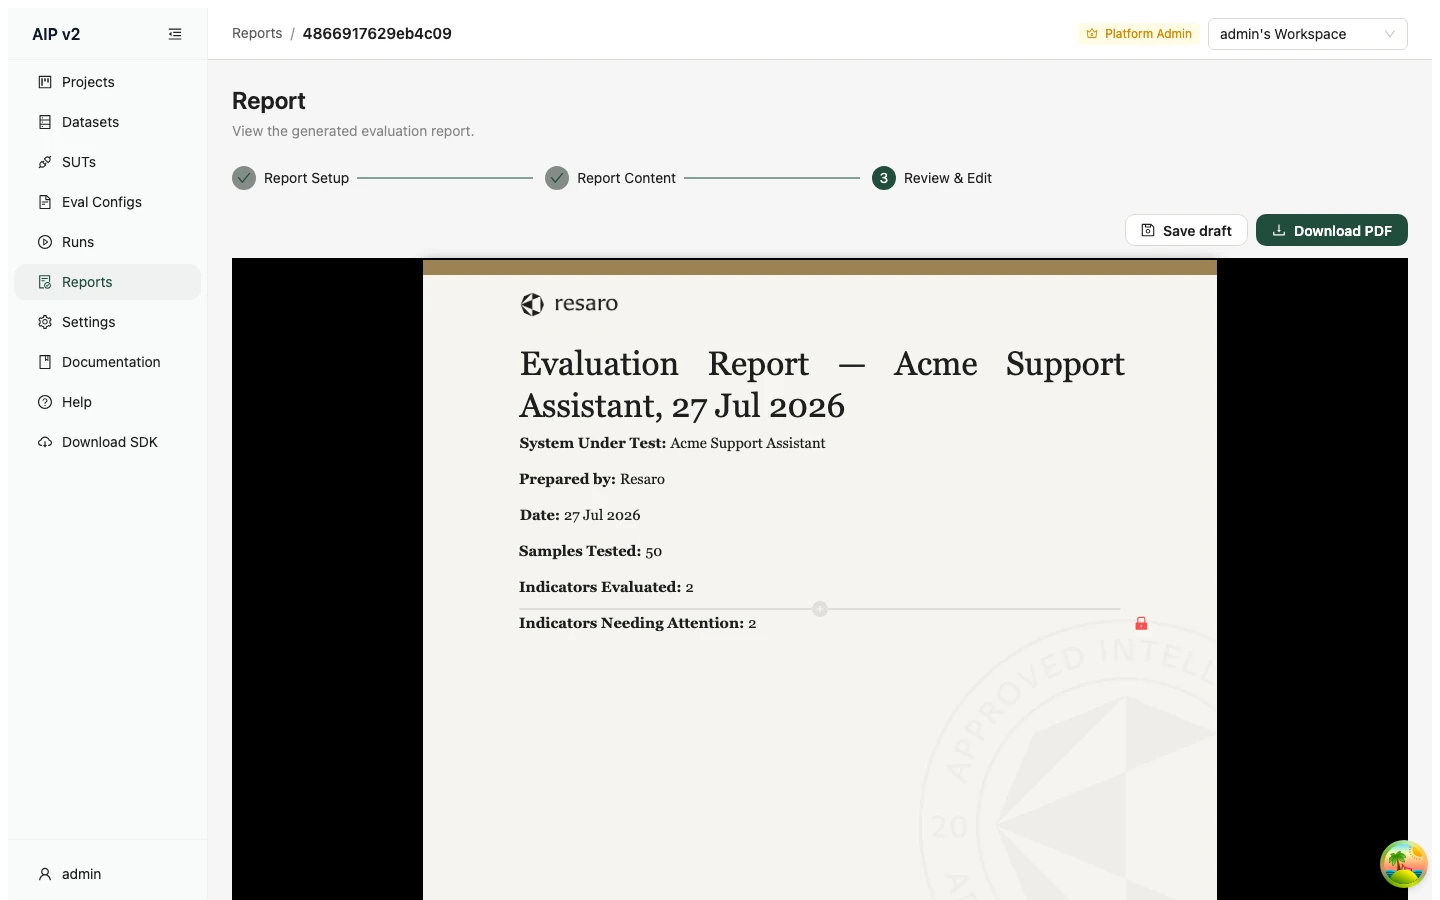The height and width of the screenshot is (900, 1440).
Task: Click step 3 number circle
Action: tap(884, 178)
